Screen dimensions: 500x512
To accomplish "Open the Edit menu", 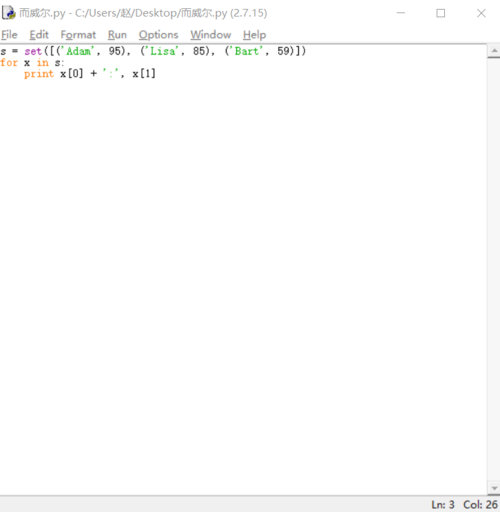I will 39,35.
